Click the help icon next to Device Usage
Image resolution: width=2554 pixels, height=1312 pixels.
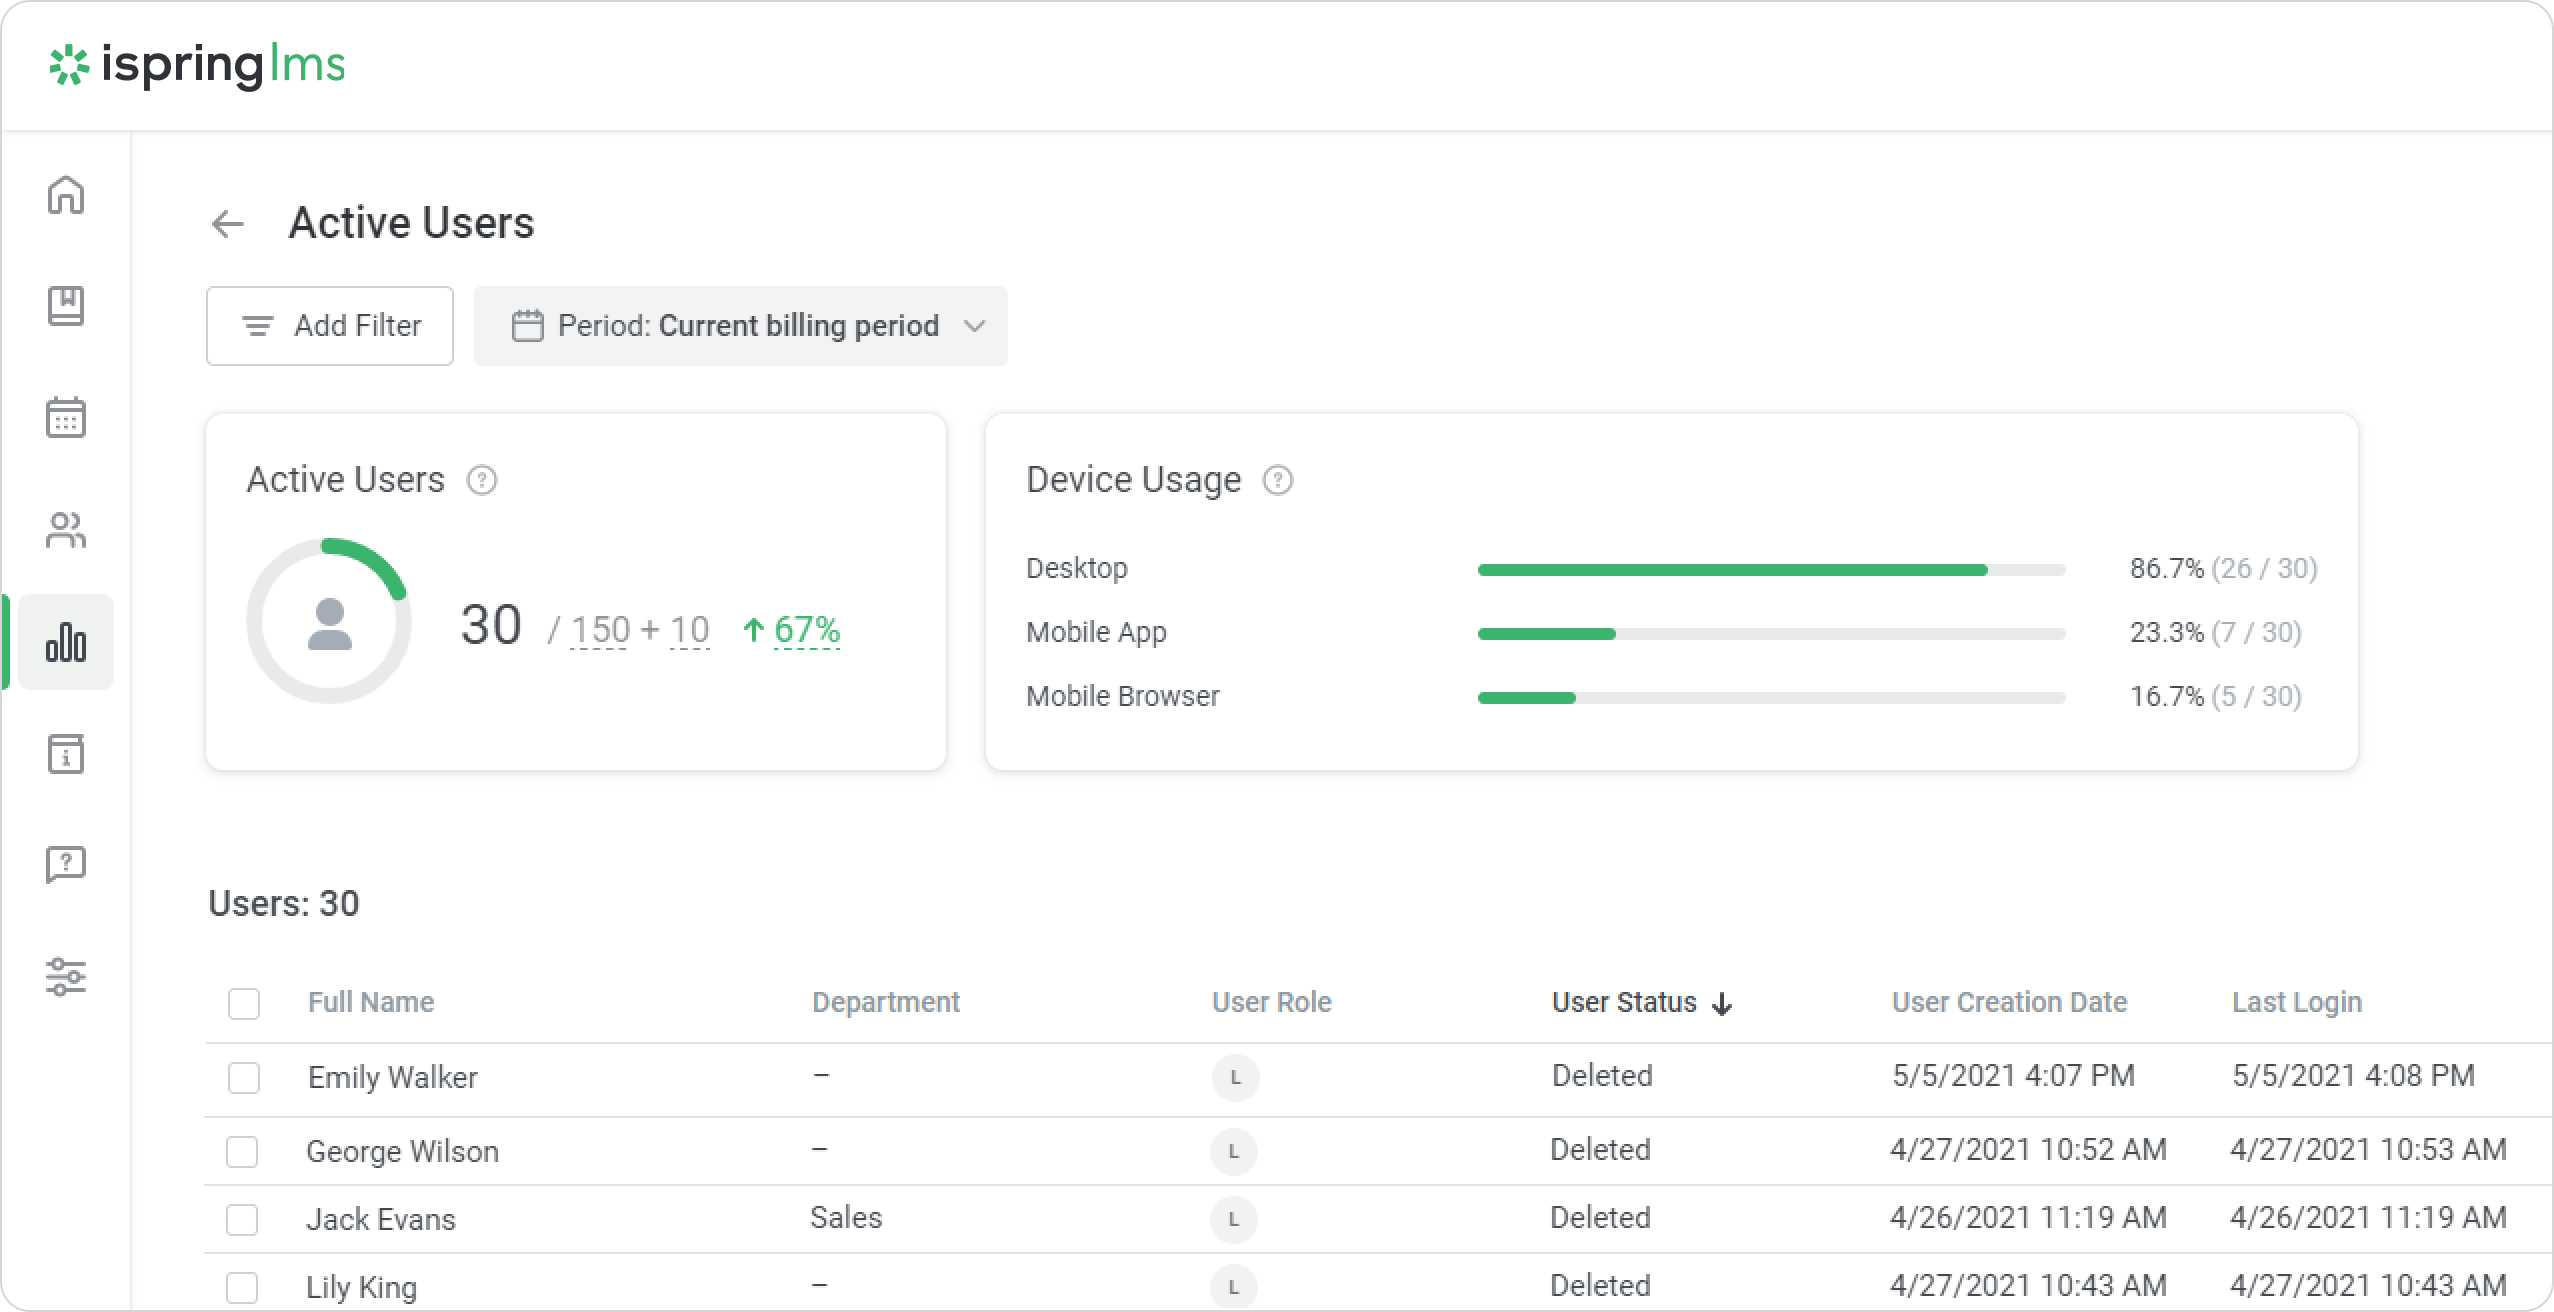(1277, 481)
